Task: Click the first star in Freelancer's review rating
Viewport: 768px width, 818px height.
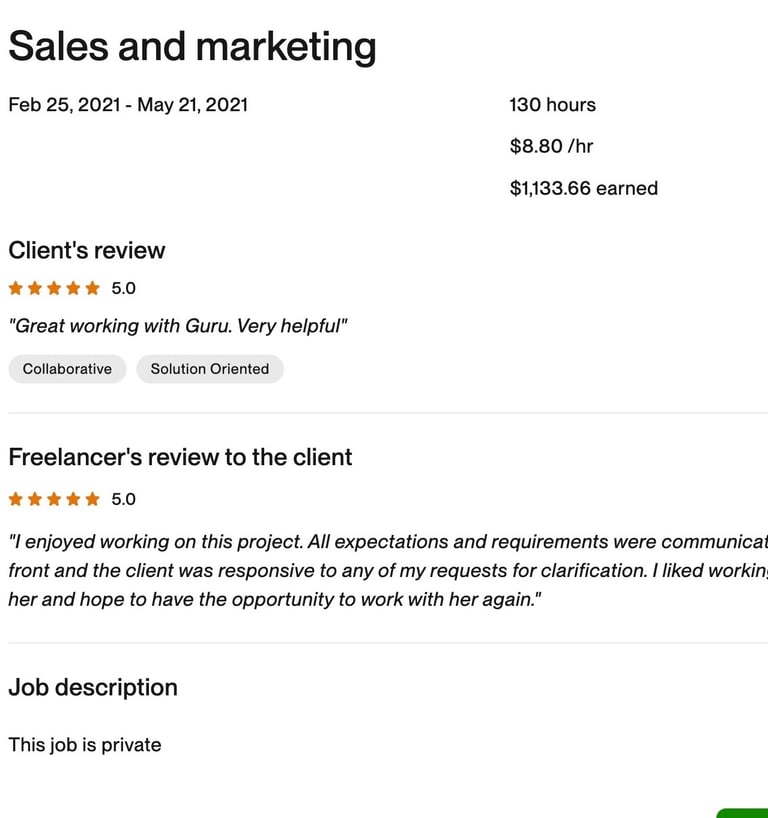Action: click(16, 499)
